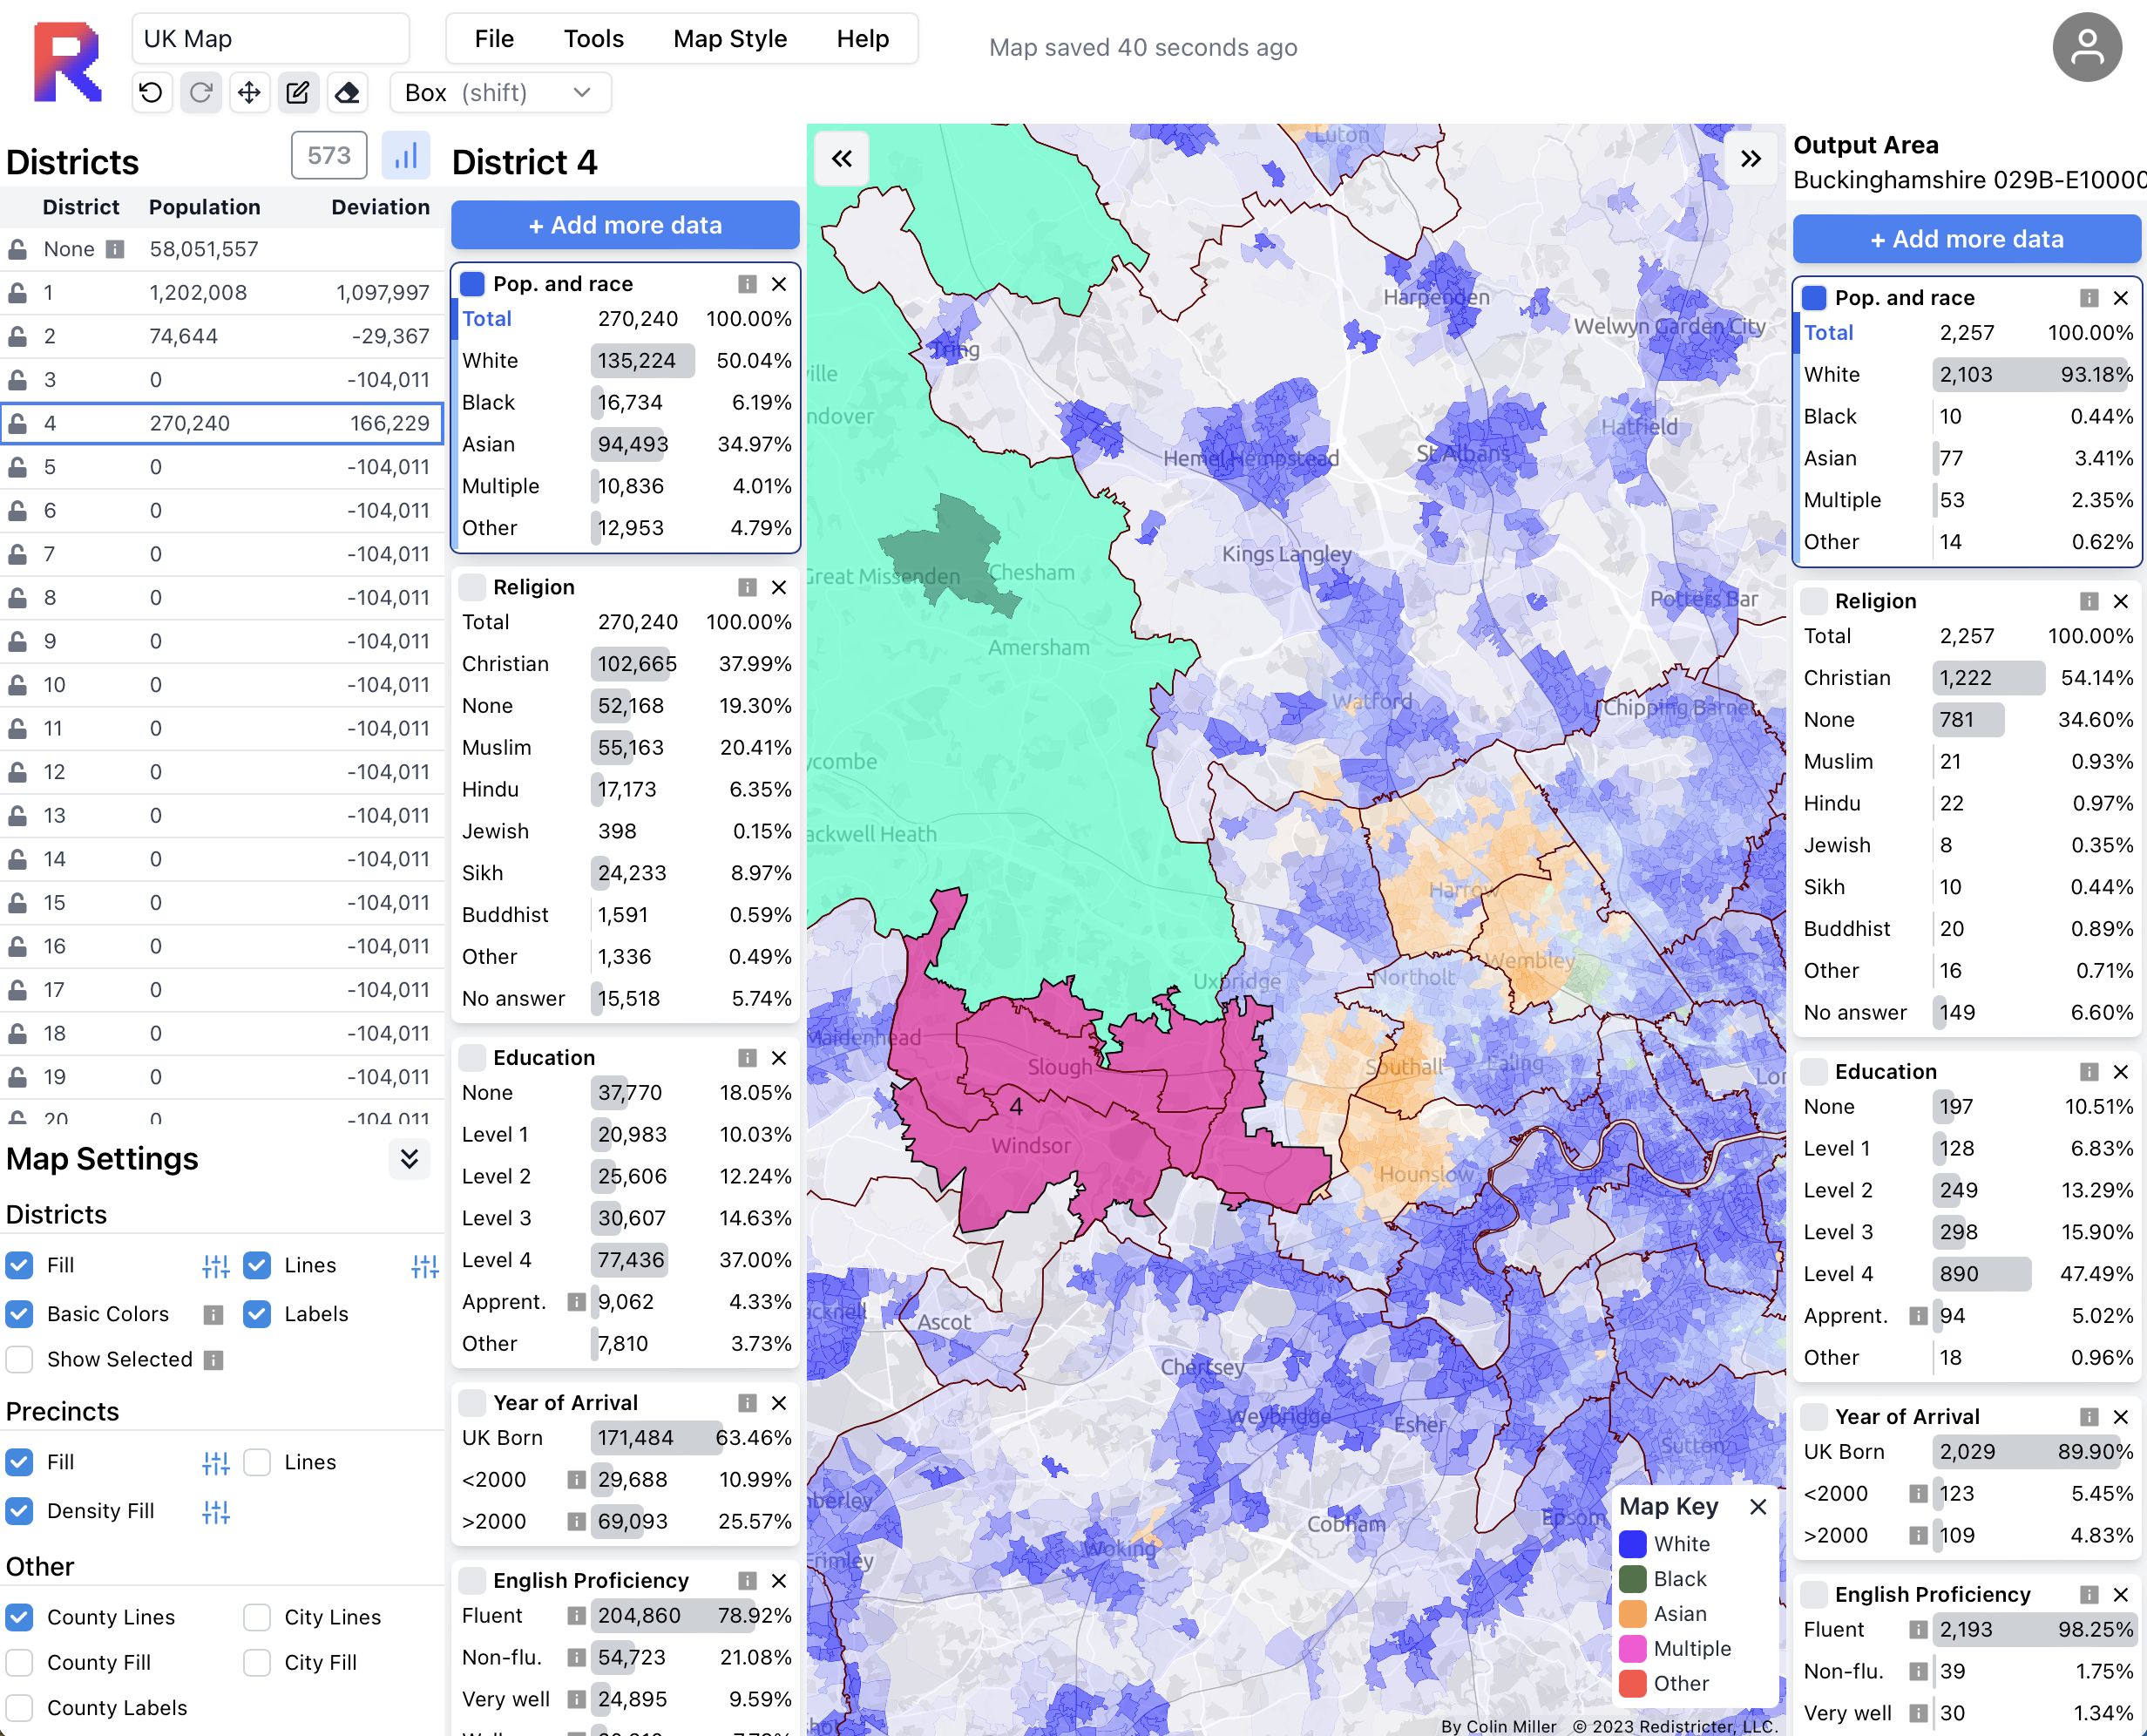Enable the Show Selected checkbox
This screenshot has height=1736, width=2147.
pos(20,1359)
